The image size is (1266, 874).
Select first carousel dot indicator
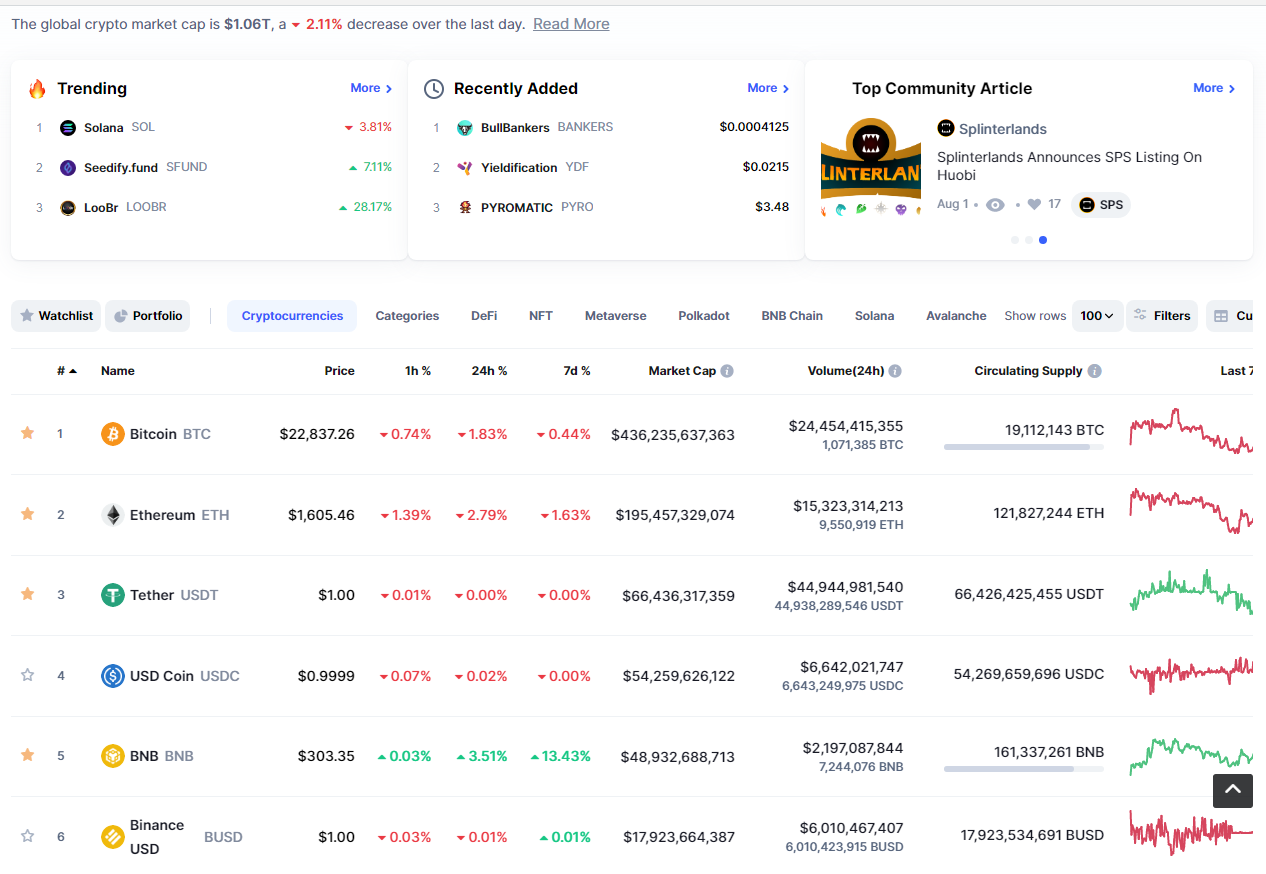1015,240
